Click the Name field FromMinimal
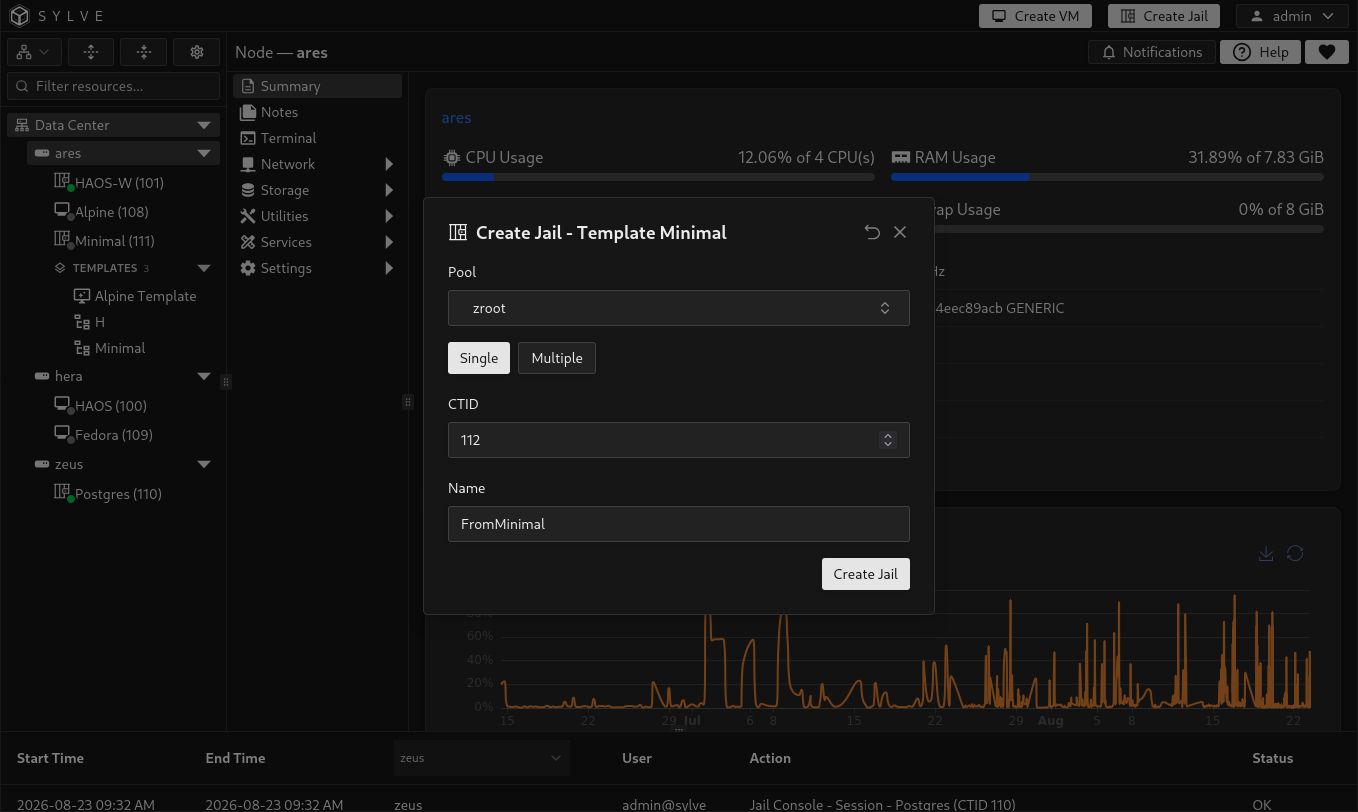1358x812 pixels. coord(679,524)
